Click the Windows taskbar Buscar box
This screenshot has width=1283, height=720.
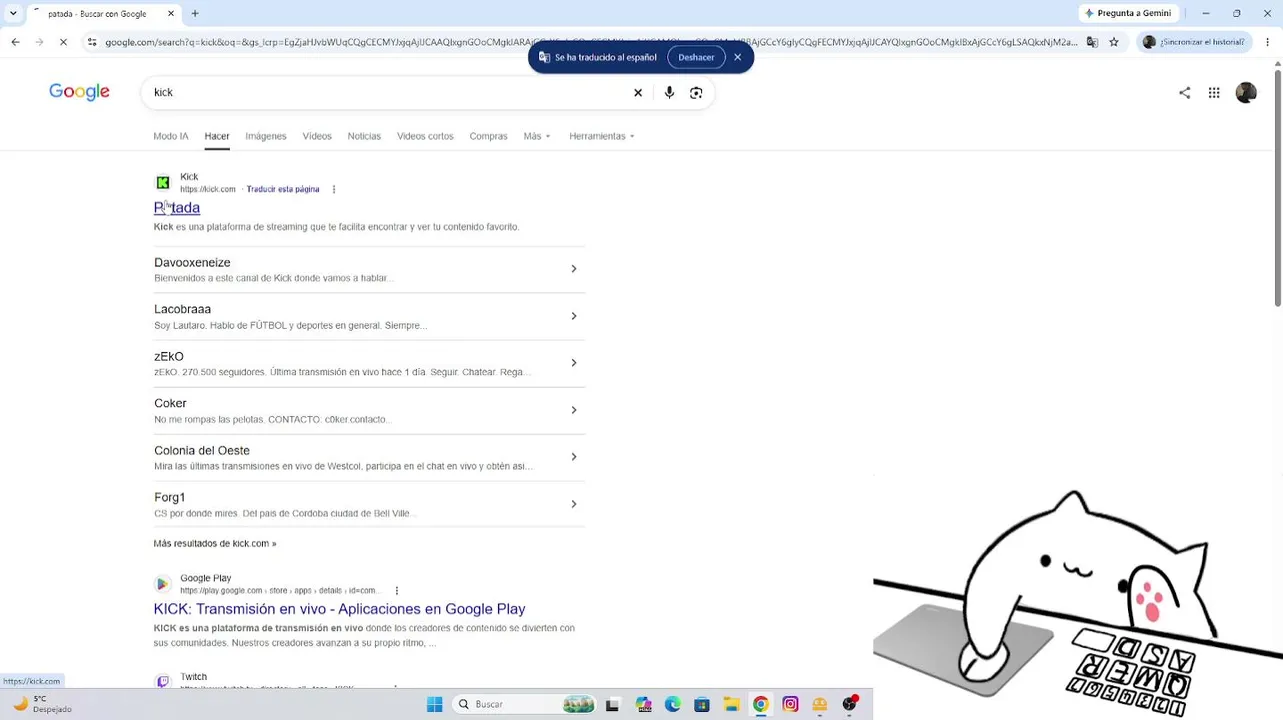click(x=525, y=704)
